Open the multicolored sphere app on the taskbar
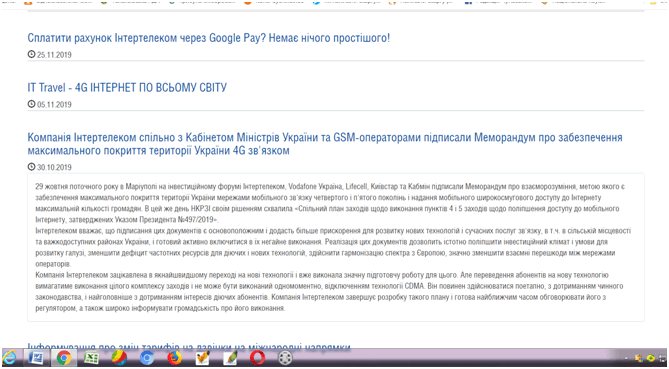 pos(119,357)
